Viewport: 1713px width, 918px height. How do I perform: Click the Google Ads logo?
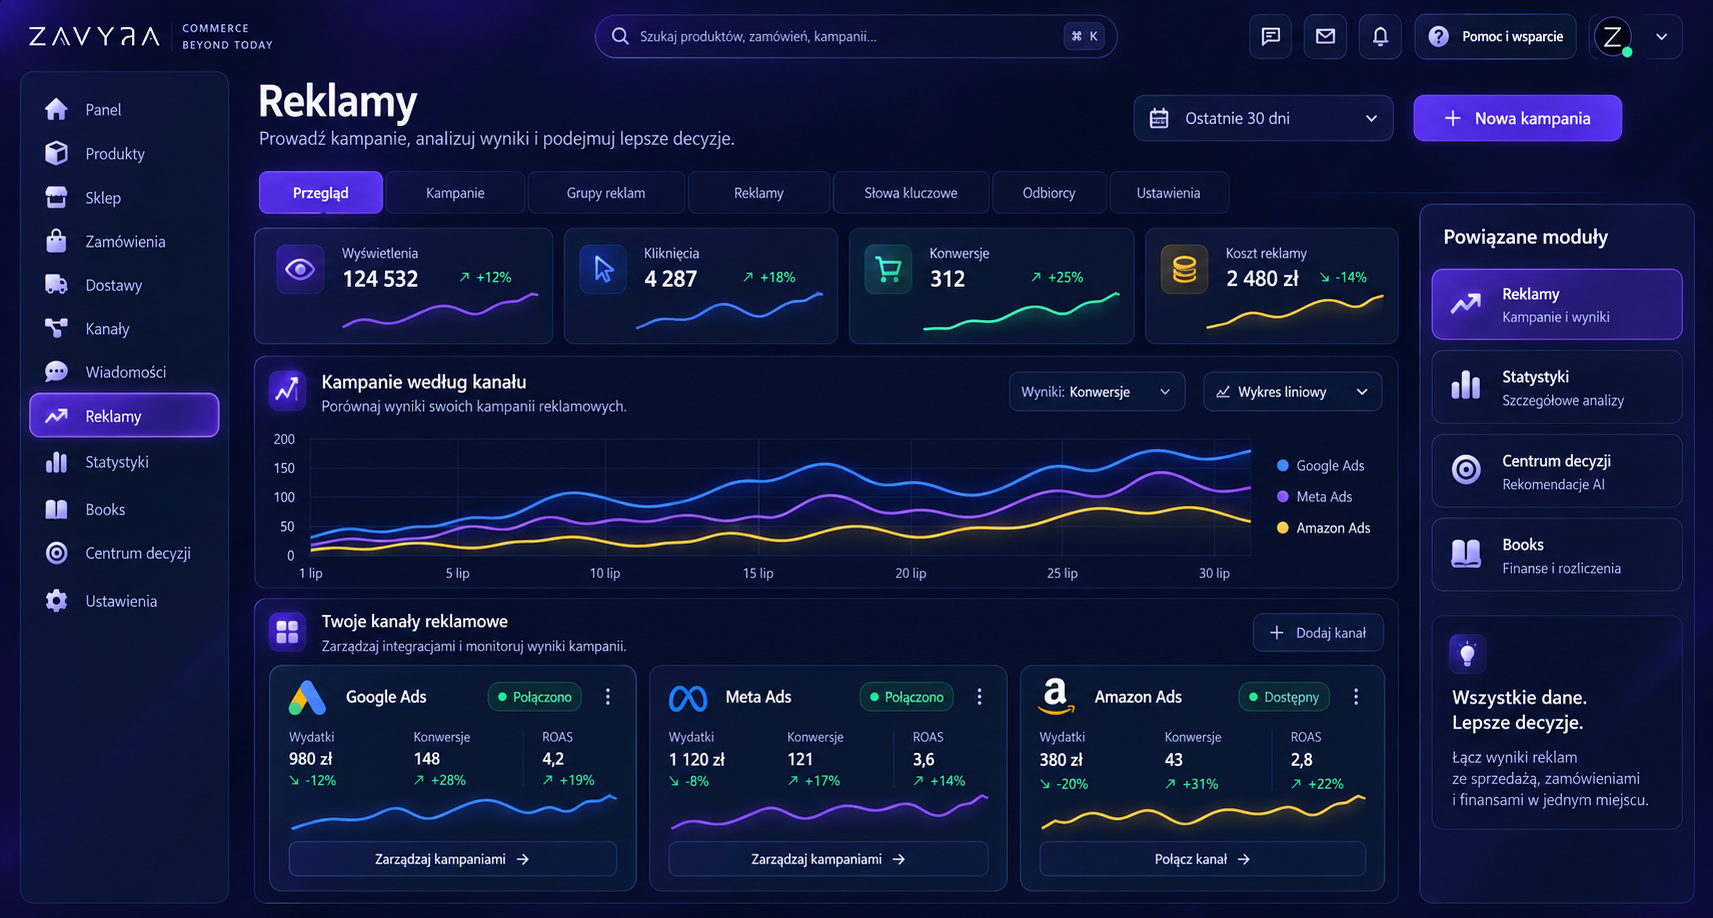point(307,697)
